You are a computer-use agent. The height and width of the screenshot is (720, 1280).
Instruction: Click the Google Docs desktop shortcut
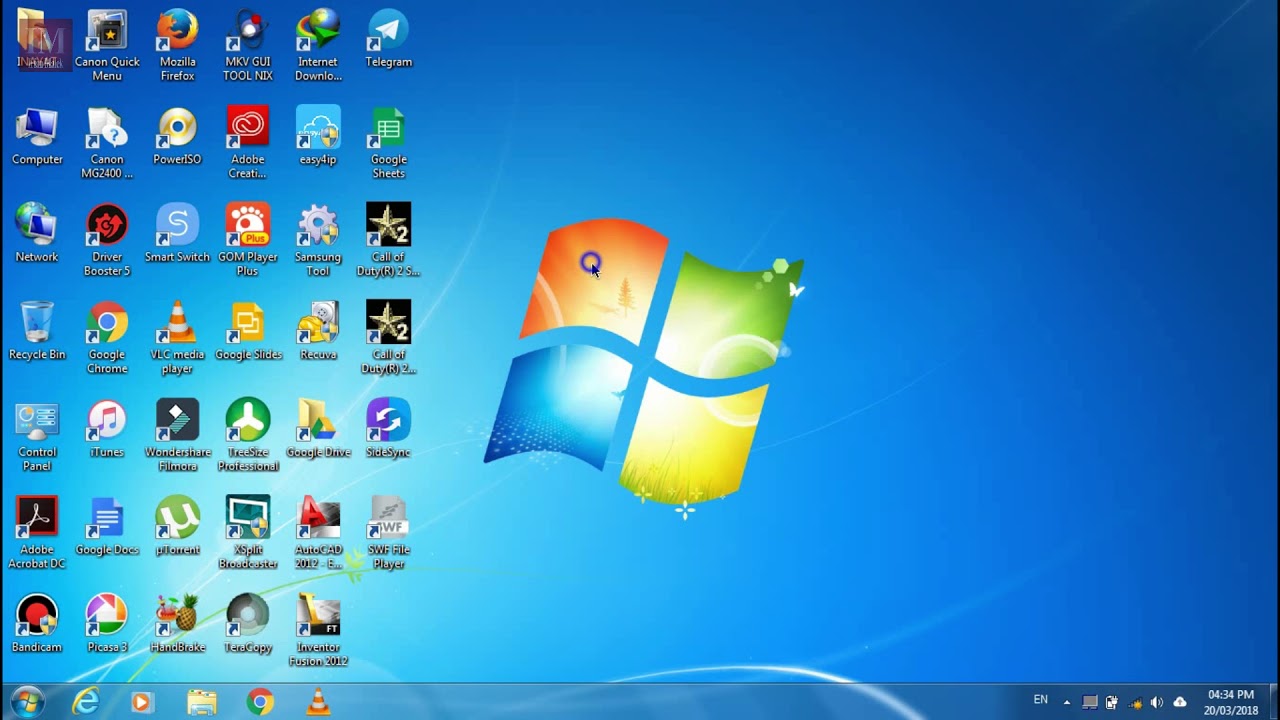pyautogui.click(x=107, y=527)
